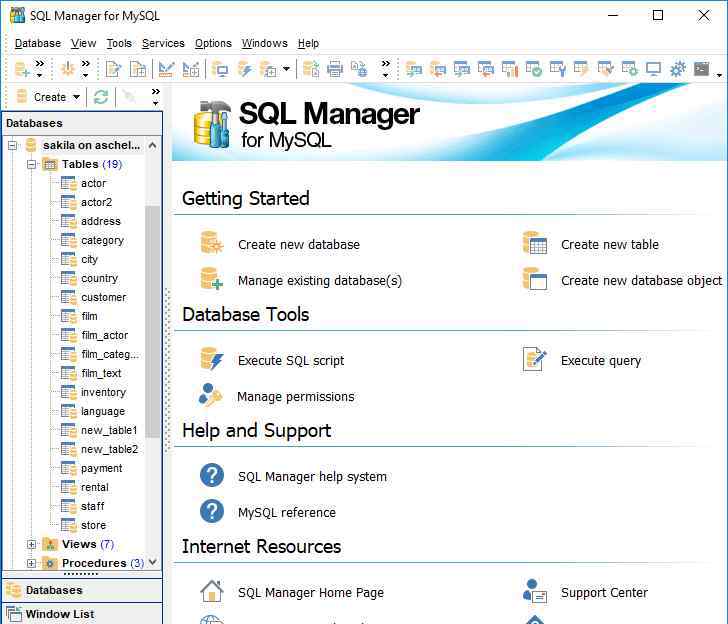This screenshot has width=728, height=624.
Task: Click the new query document-with-plus toolbar icon
Action: click(x=138, y=70)
